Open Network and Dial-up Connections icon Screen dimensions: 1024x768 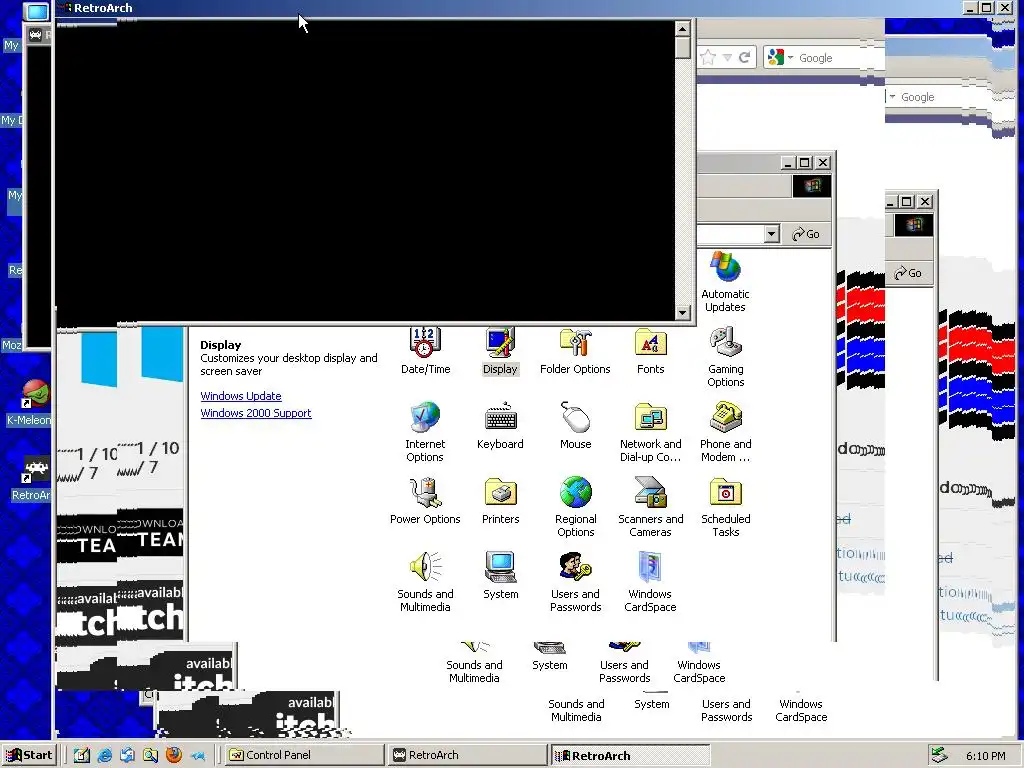tap(650, 432)
